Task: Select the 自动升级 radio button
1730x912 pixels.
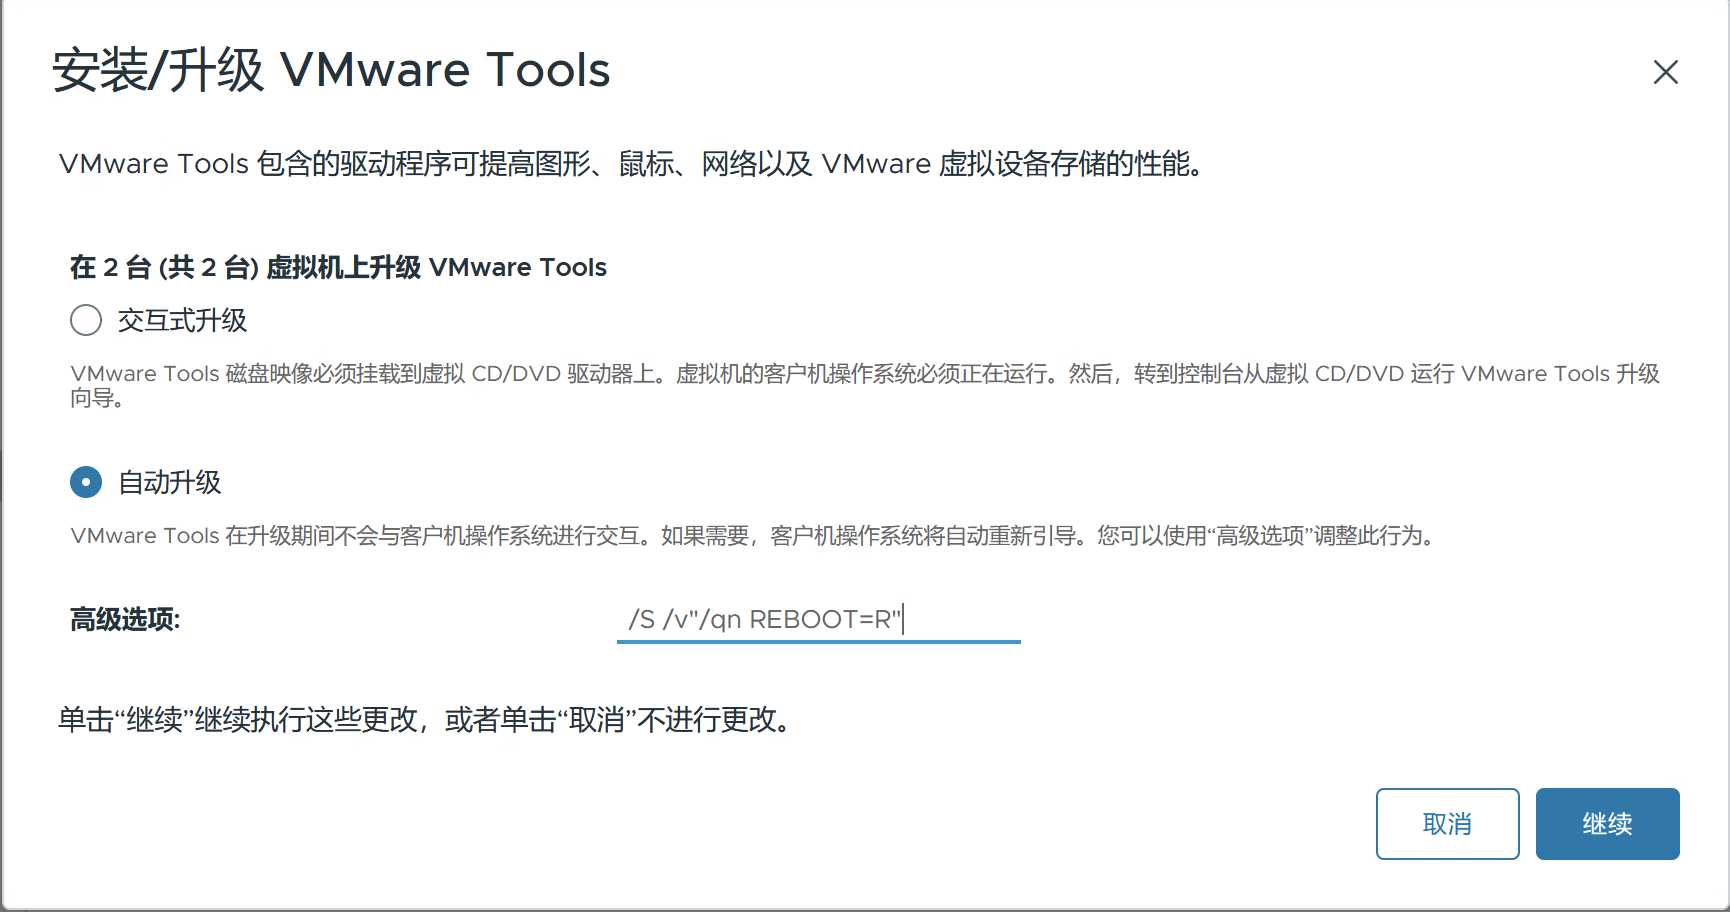Action: click(x=86, y=482)
